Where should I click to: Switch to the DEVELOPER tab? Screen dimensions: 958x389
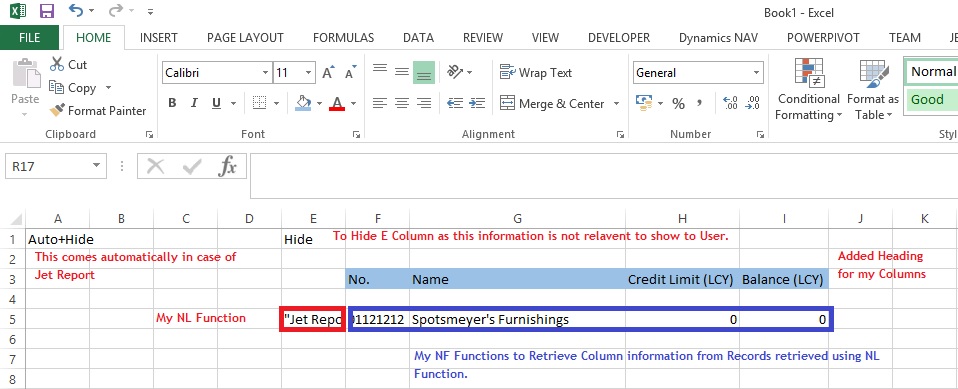tap(619, 38)
